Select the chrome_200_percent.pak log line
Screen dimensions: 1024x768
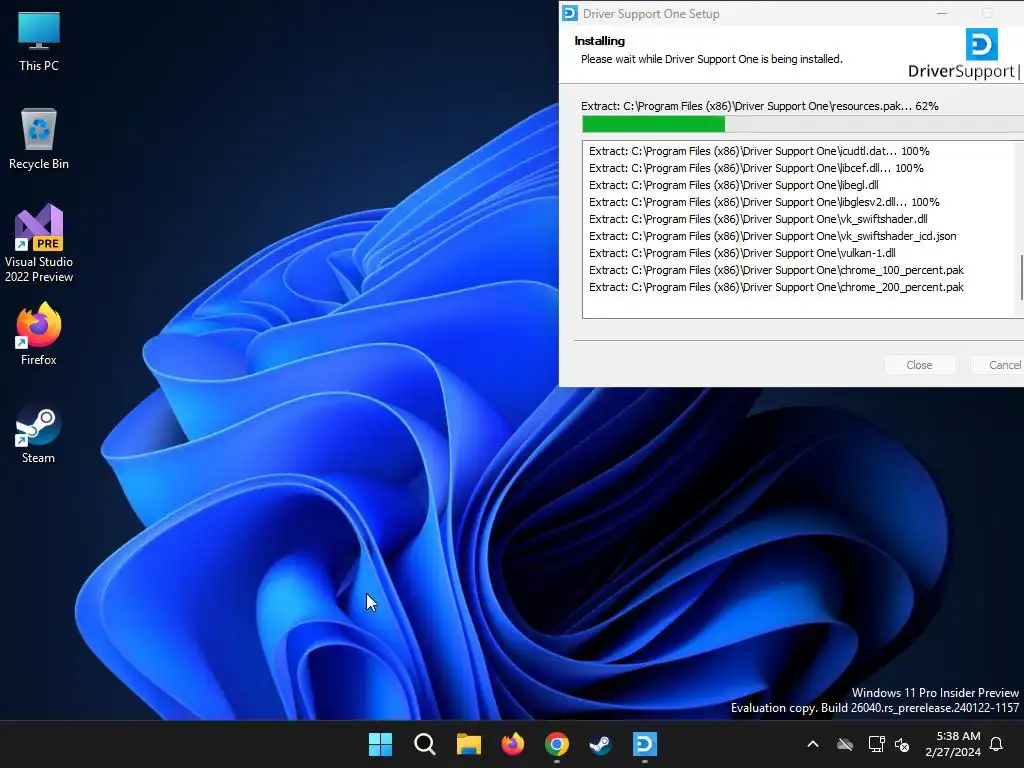click(x=776, y=287)
